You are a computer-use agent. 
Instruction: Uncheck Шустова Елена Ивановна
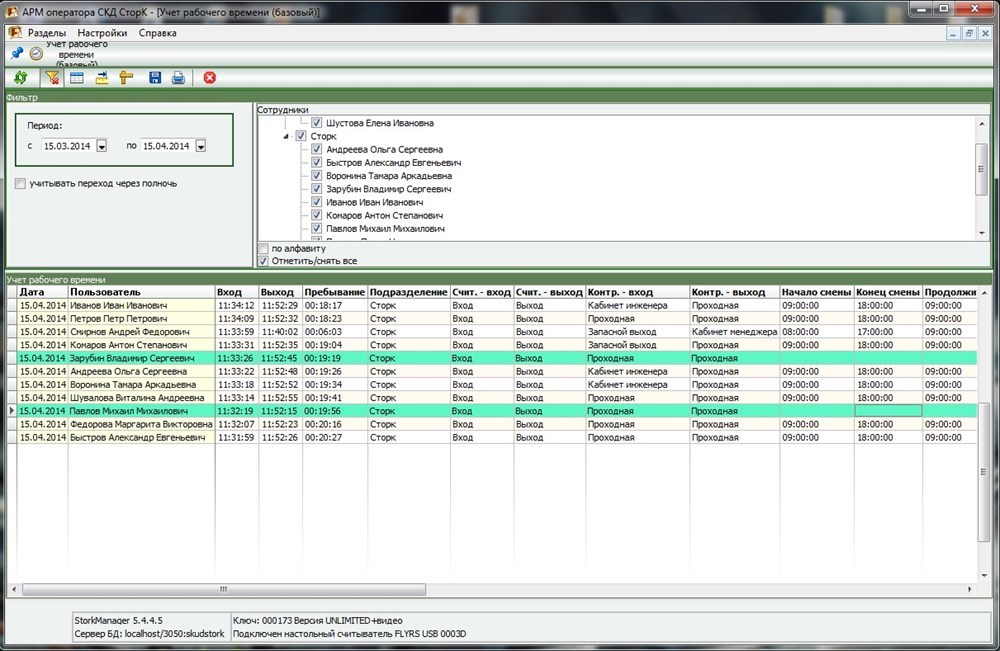coord(316,123)
